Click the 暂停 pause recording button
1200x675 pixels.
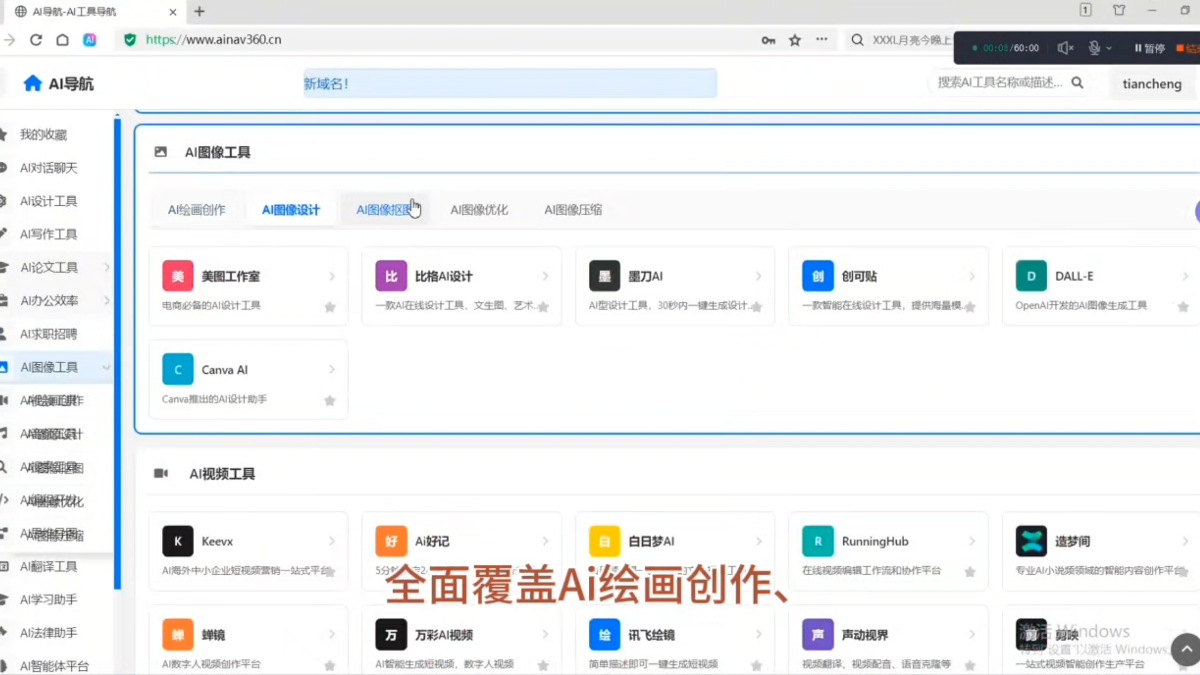[x=1149, y=48]
